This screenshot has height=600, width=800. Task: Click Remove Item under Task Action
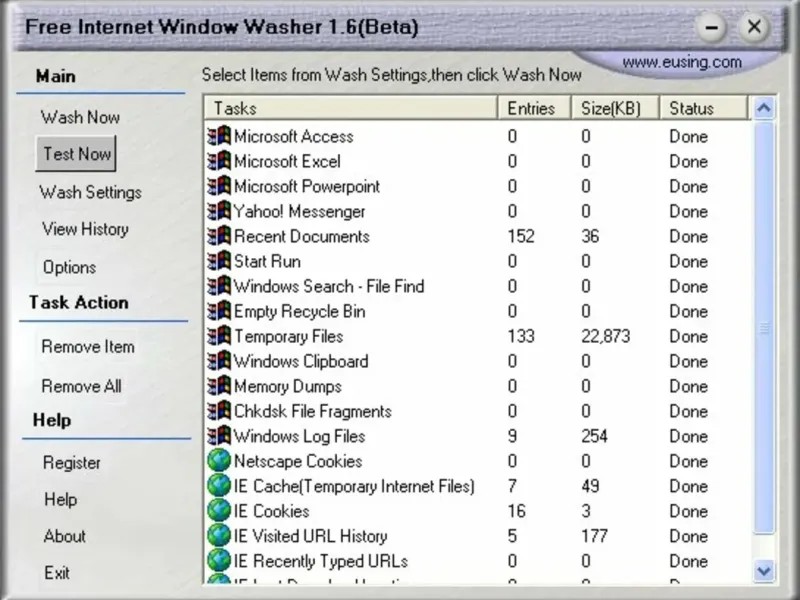pyautogui.click(x=88, y=346)
